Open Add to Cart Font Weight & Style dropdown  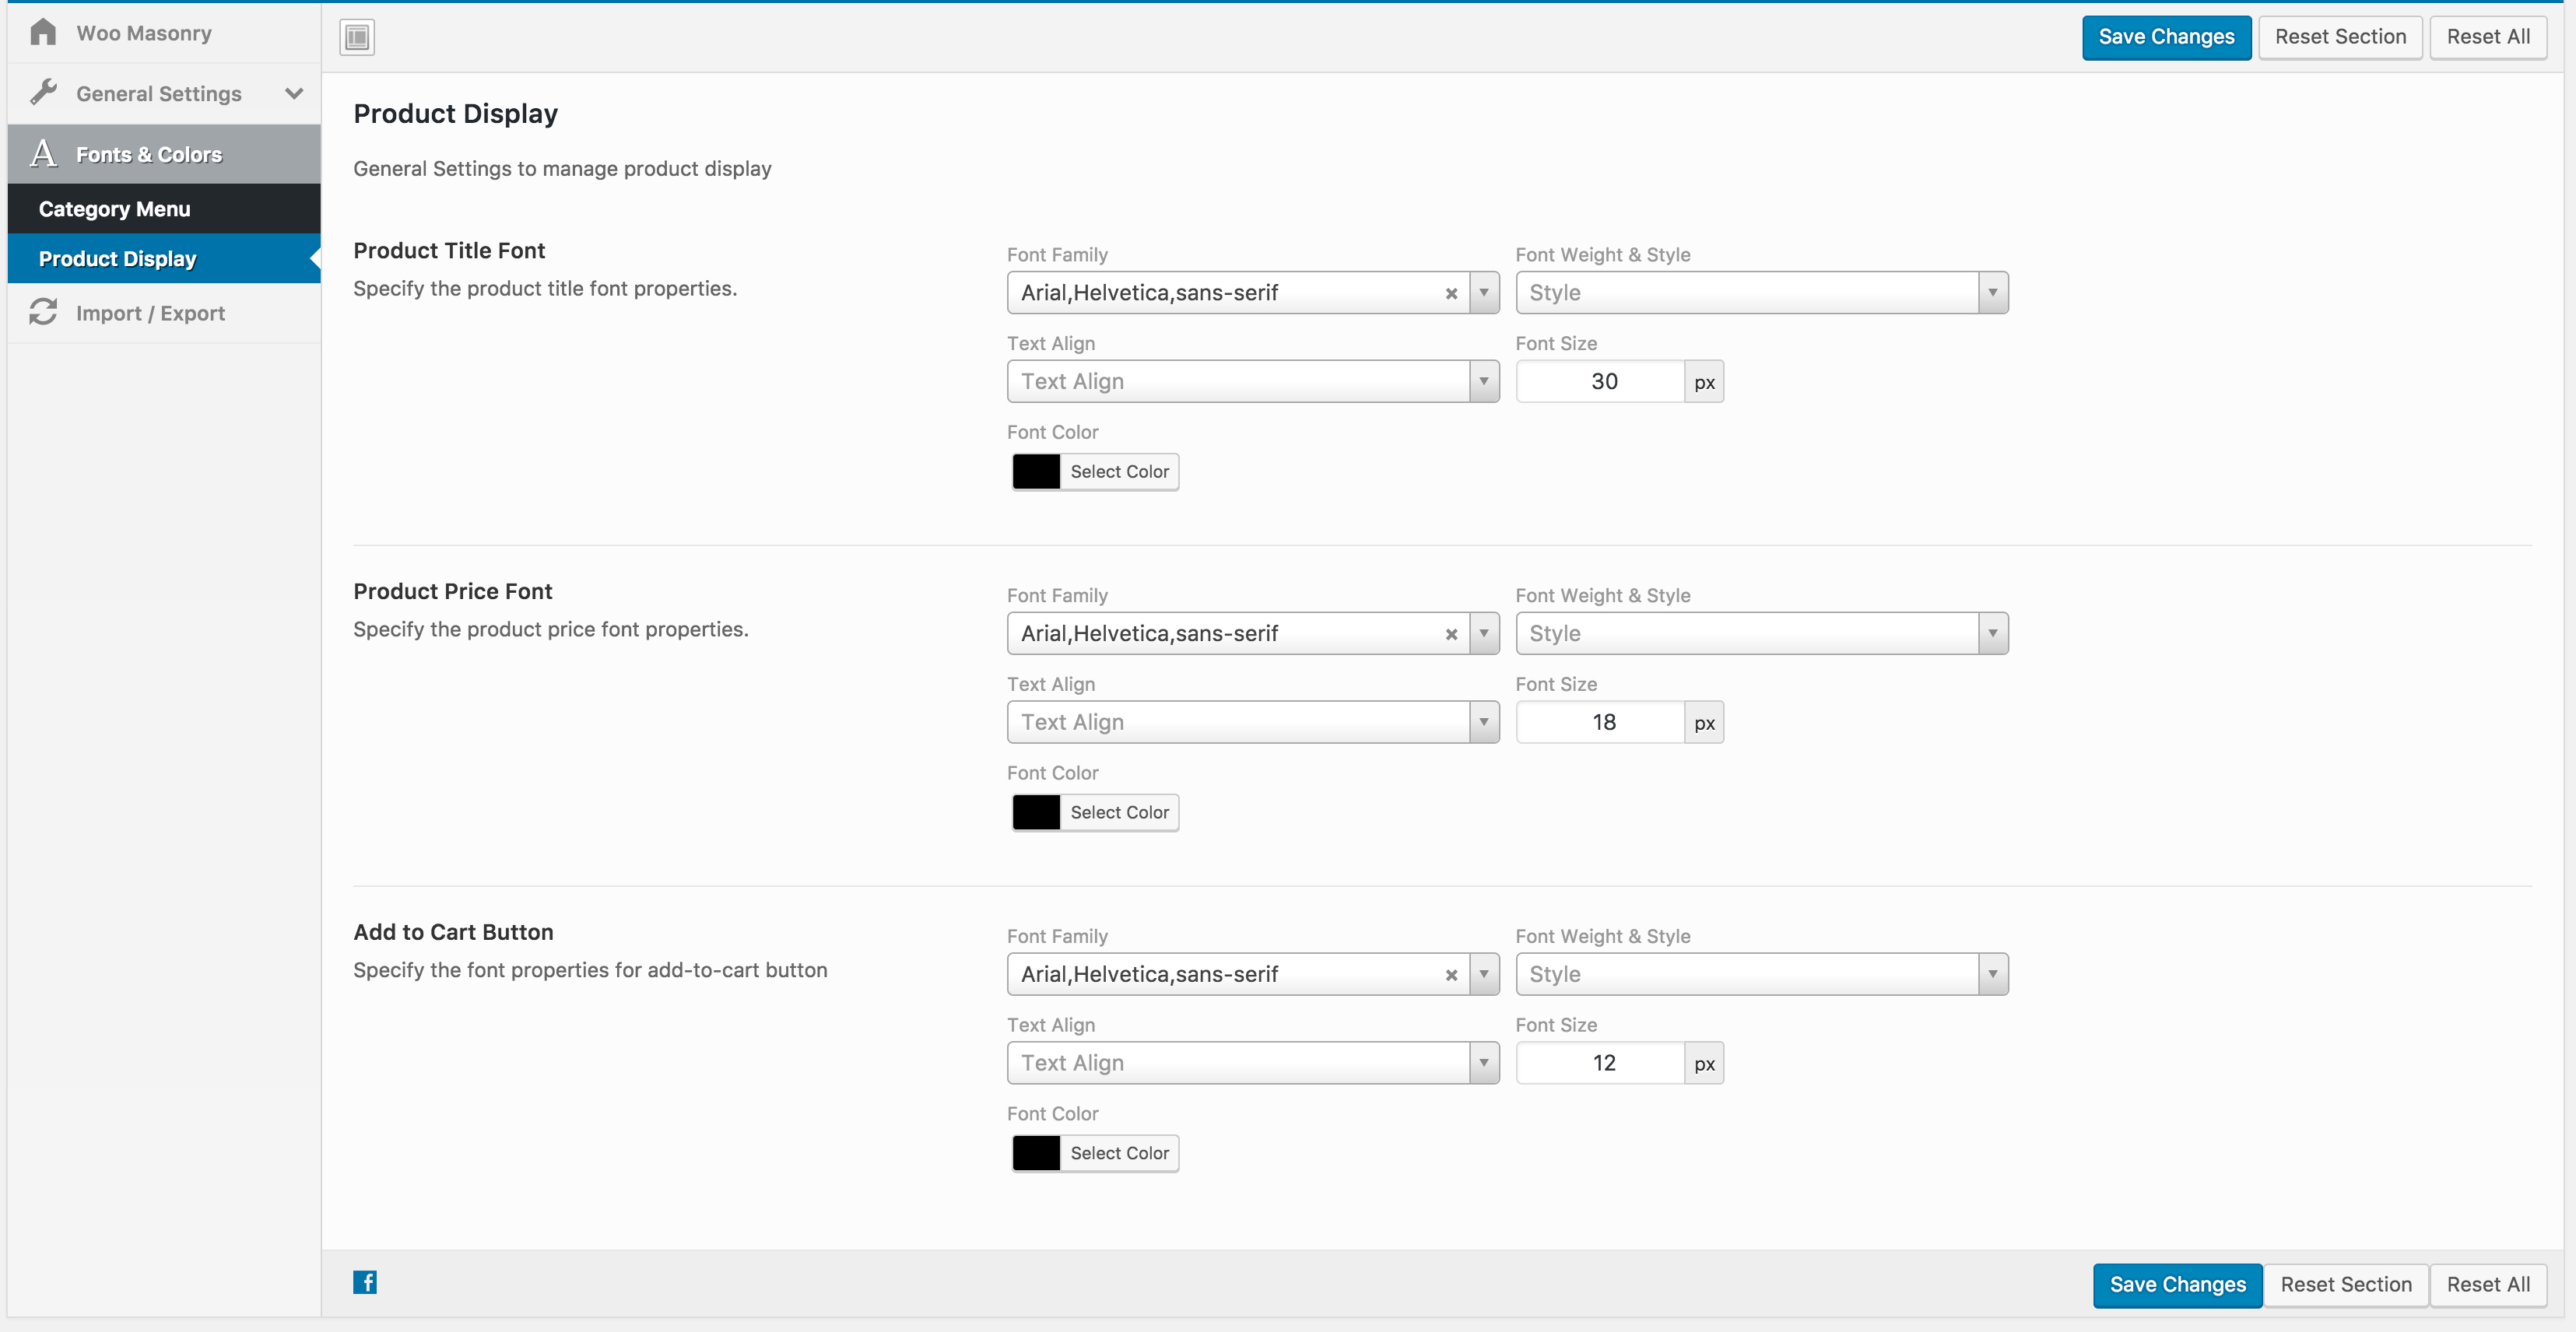click(x=1762, y=975)
